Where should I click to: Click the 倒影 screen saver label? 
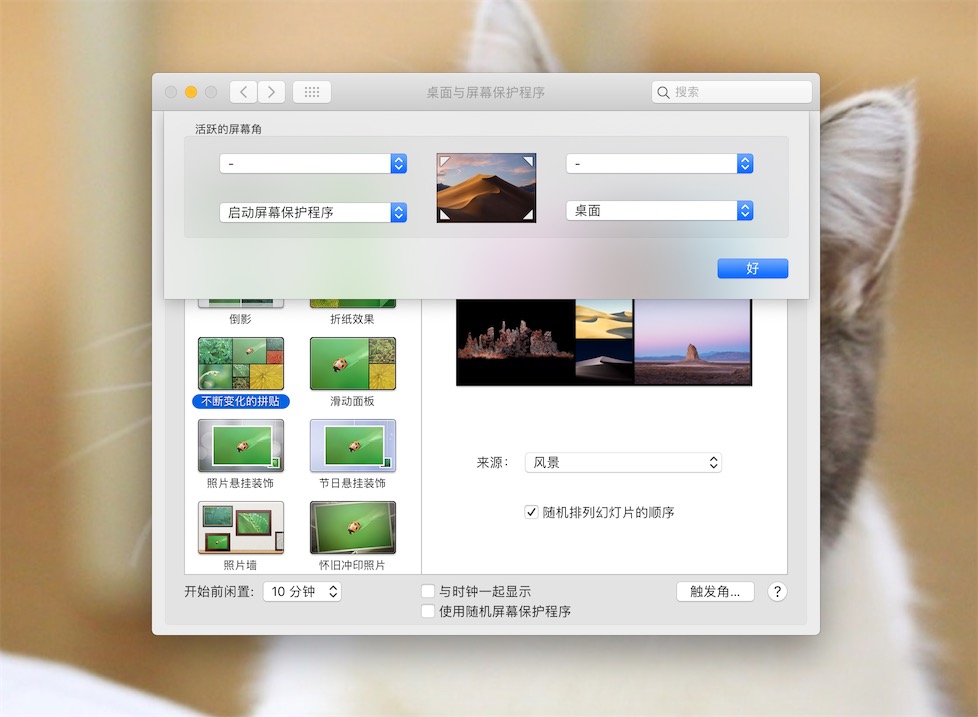point(240,319)
